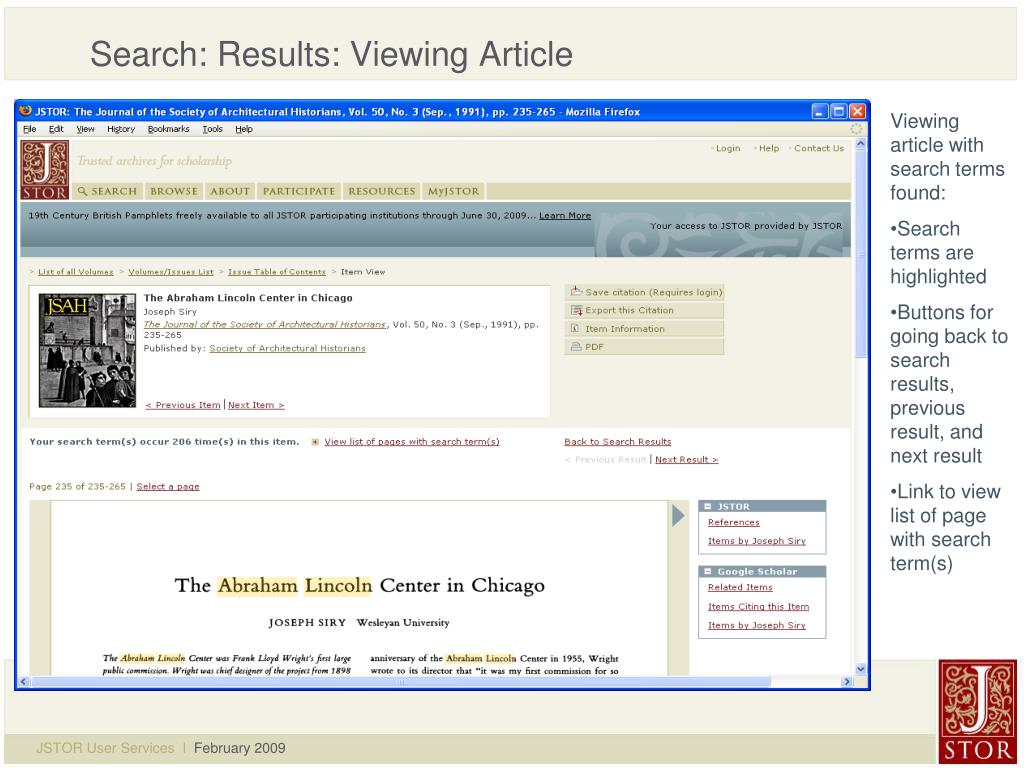Viewport: 1024px width, 768px height.
Task: Click the Item Information icon
Action: pos(575,328)
